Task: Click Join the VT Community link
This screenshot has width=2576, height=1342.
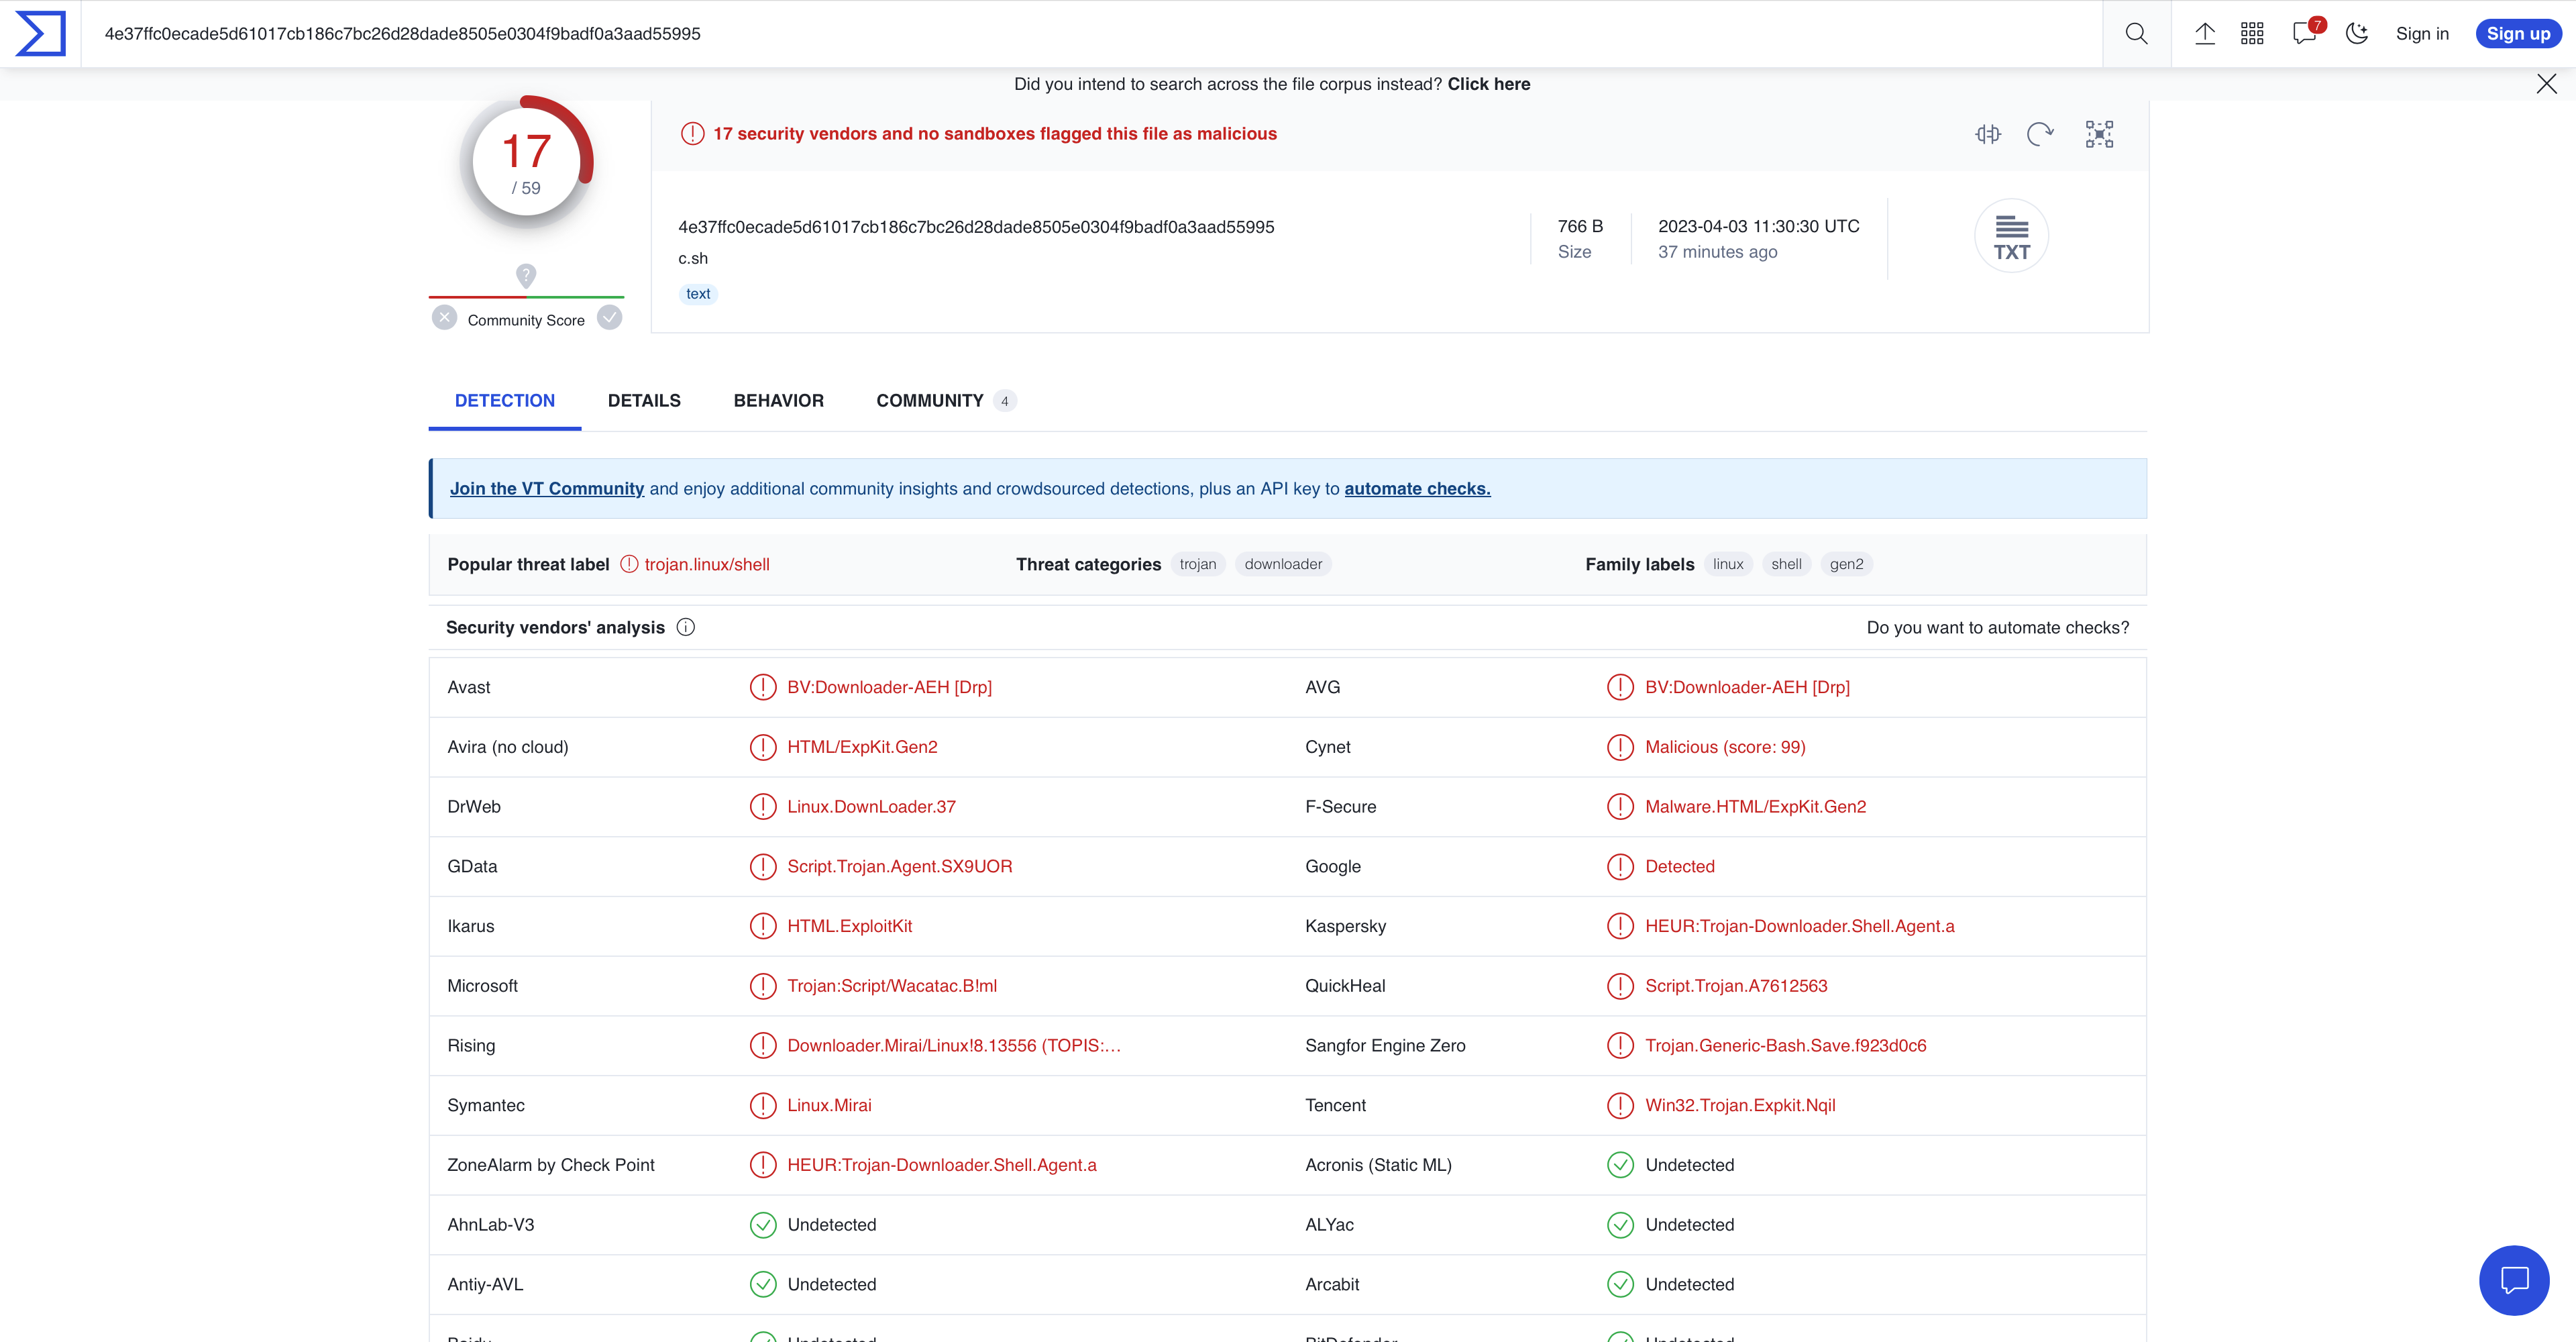Action: (546, 489)
